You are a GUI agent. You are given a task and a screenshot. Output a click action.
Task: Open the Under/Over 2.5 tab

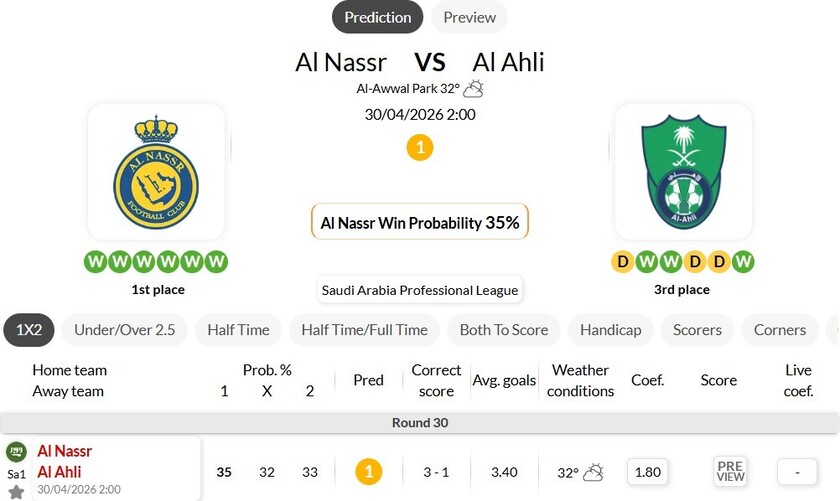(124, 330)
